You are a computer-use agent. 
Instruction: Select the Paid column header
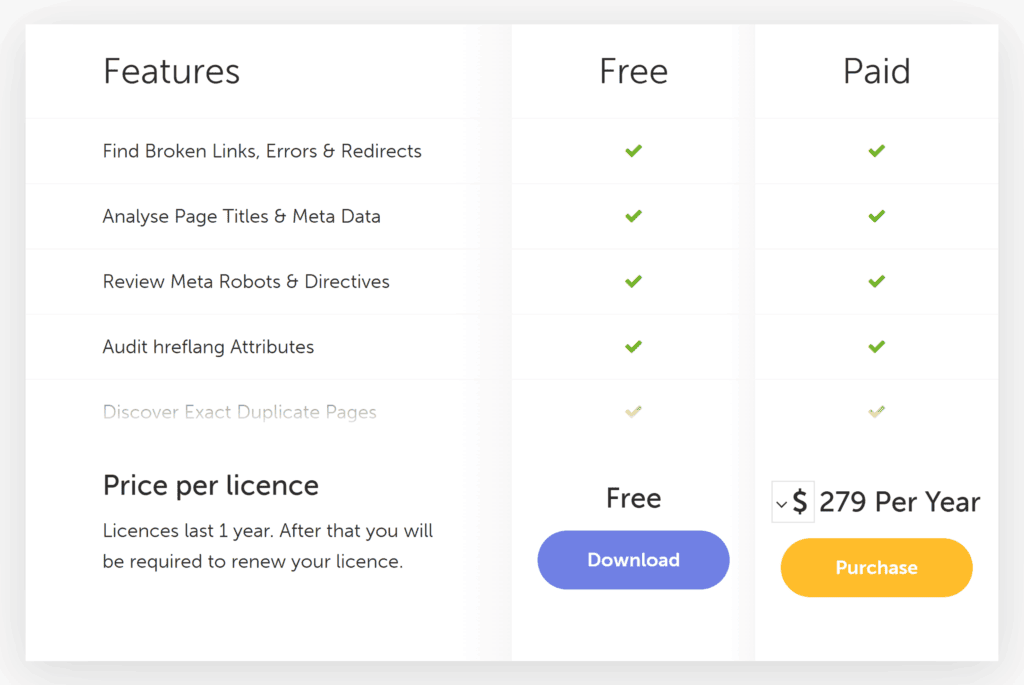click(876, 70)
